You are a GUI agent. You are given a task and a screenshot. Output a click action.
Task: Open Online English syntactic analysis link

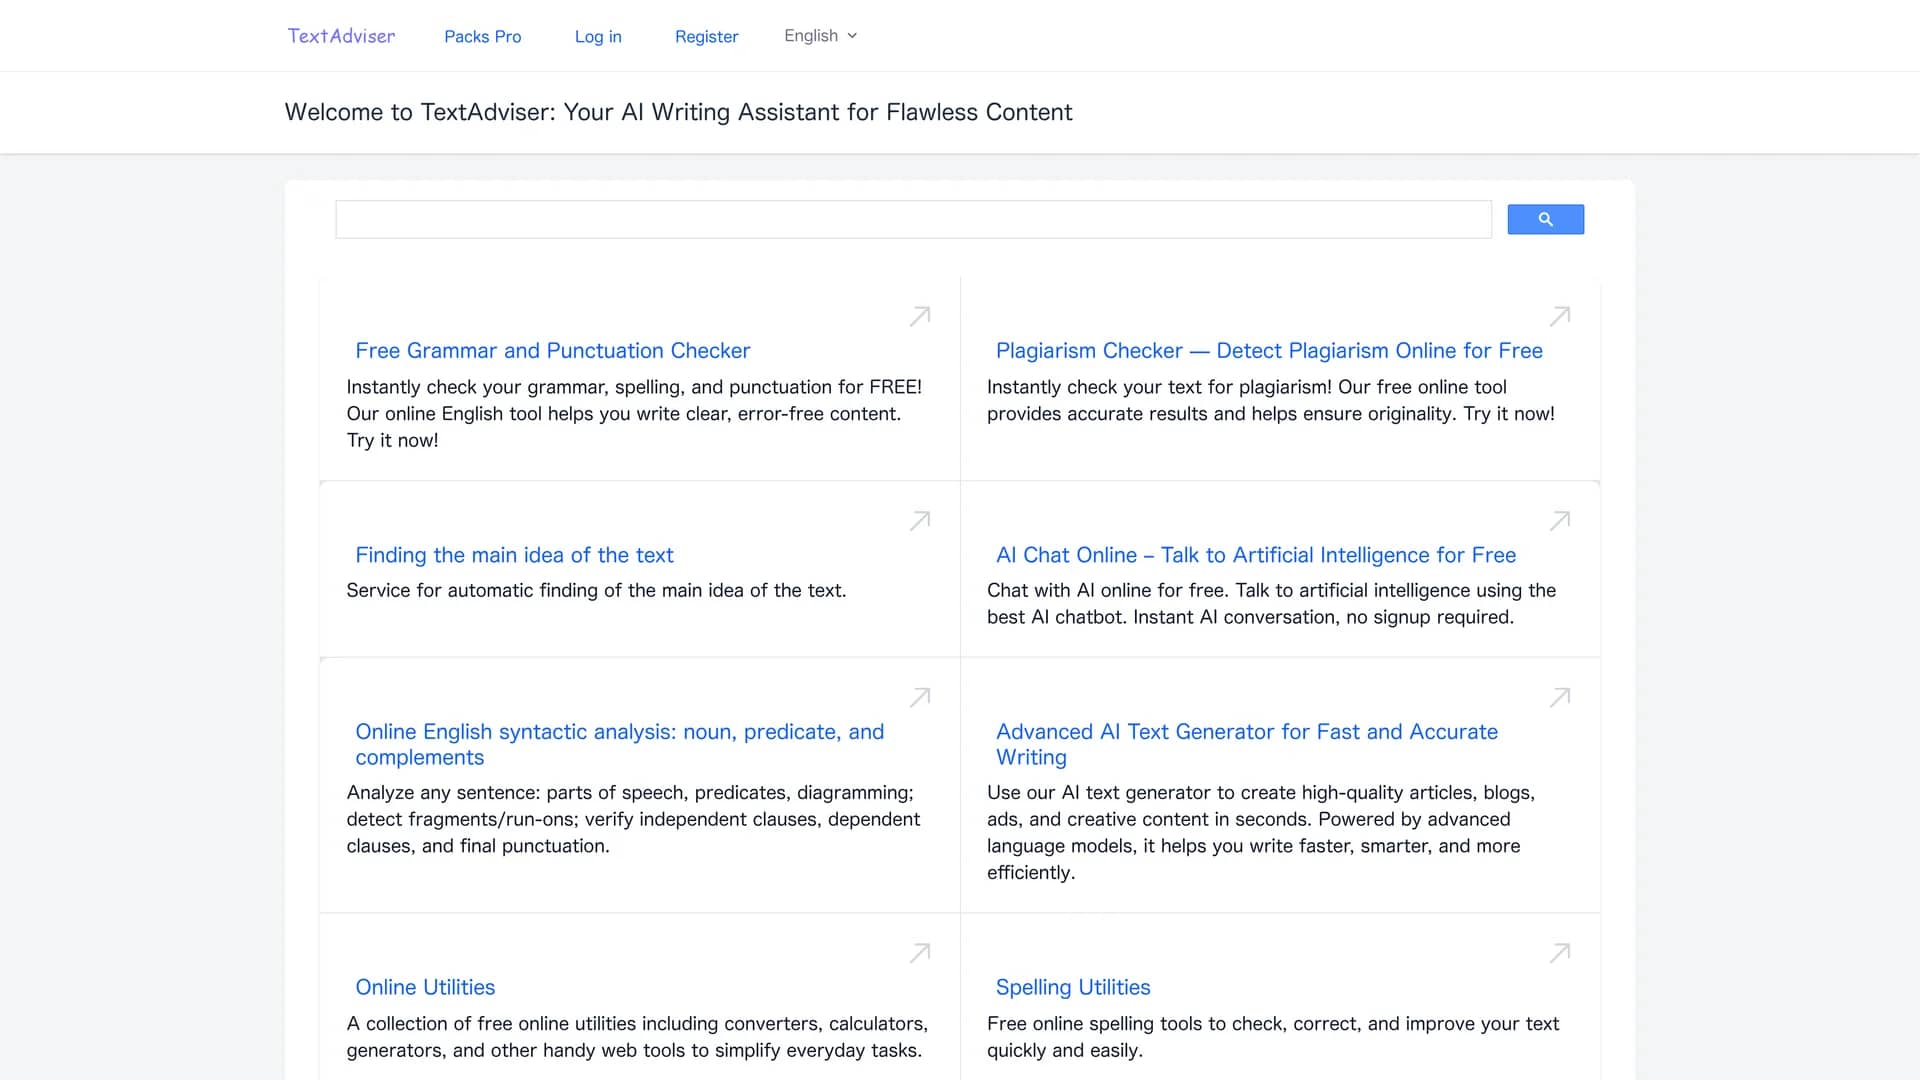click(x=620, y=744)
